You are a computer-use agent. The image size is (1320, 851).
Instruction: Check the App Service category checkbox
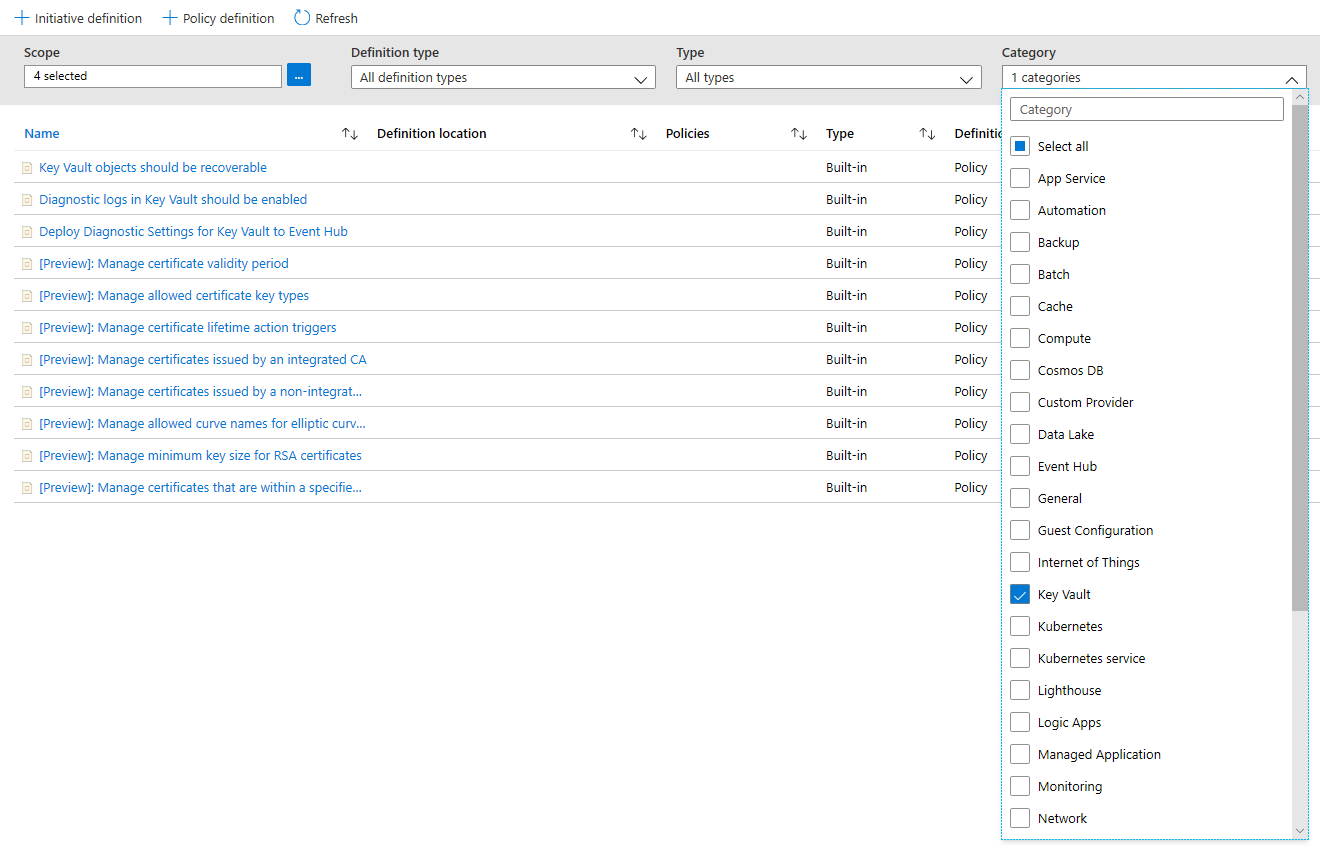click(x=1019, y=177)
